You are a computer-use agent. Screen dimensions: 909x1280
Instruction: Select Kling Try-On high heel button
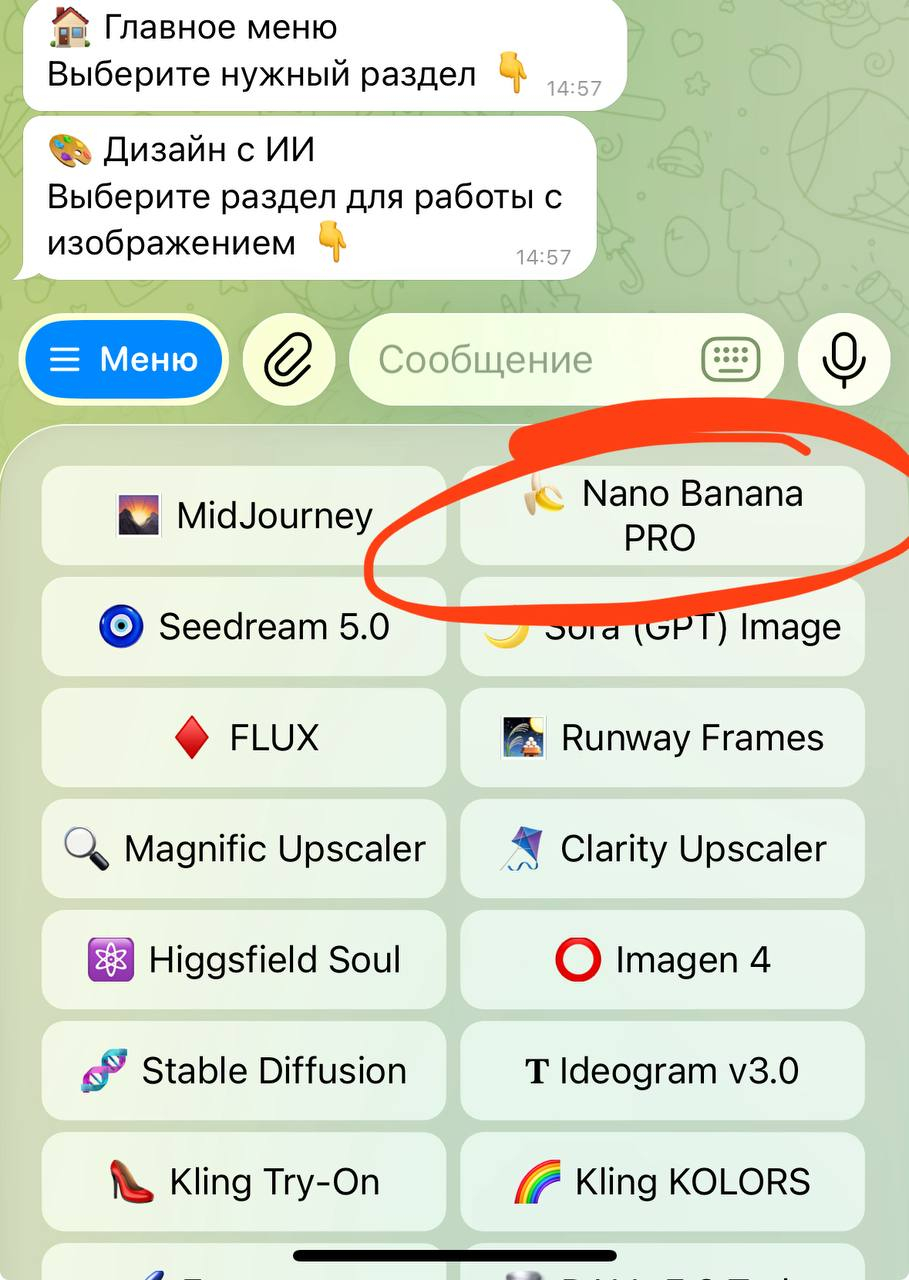coord(244,1182)
